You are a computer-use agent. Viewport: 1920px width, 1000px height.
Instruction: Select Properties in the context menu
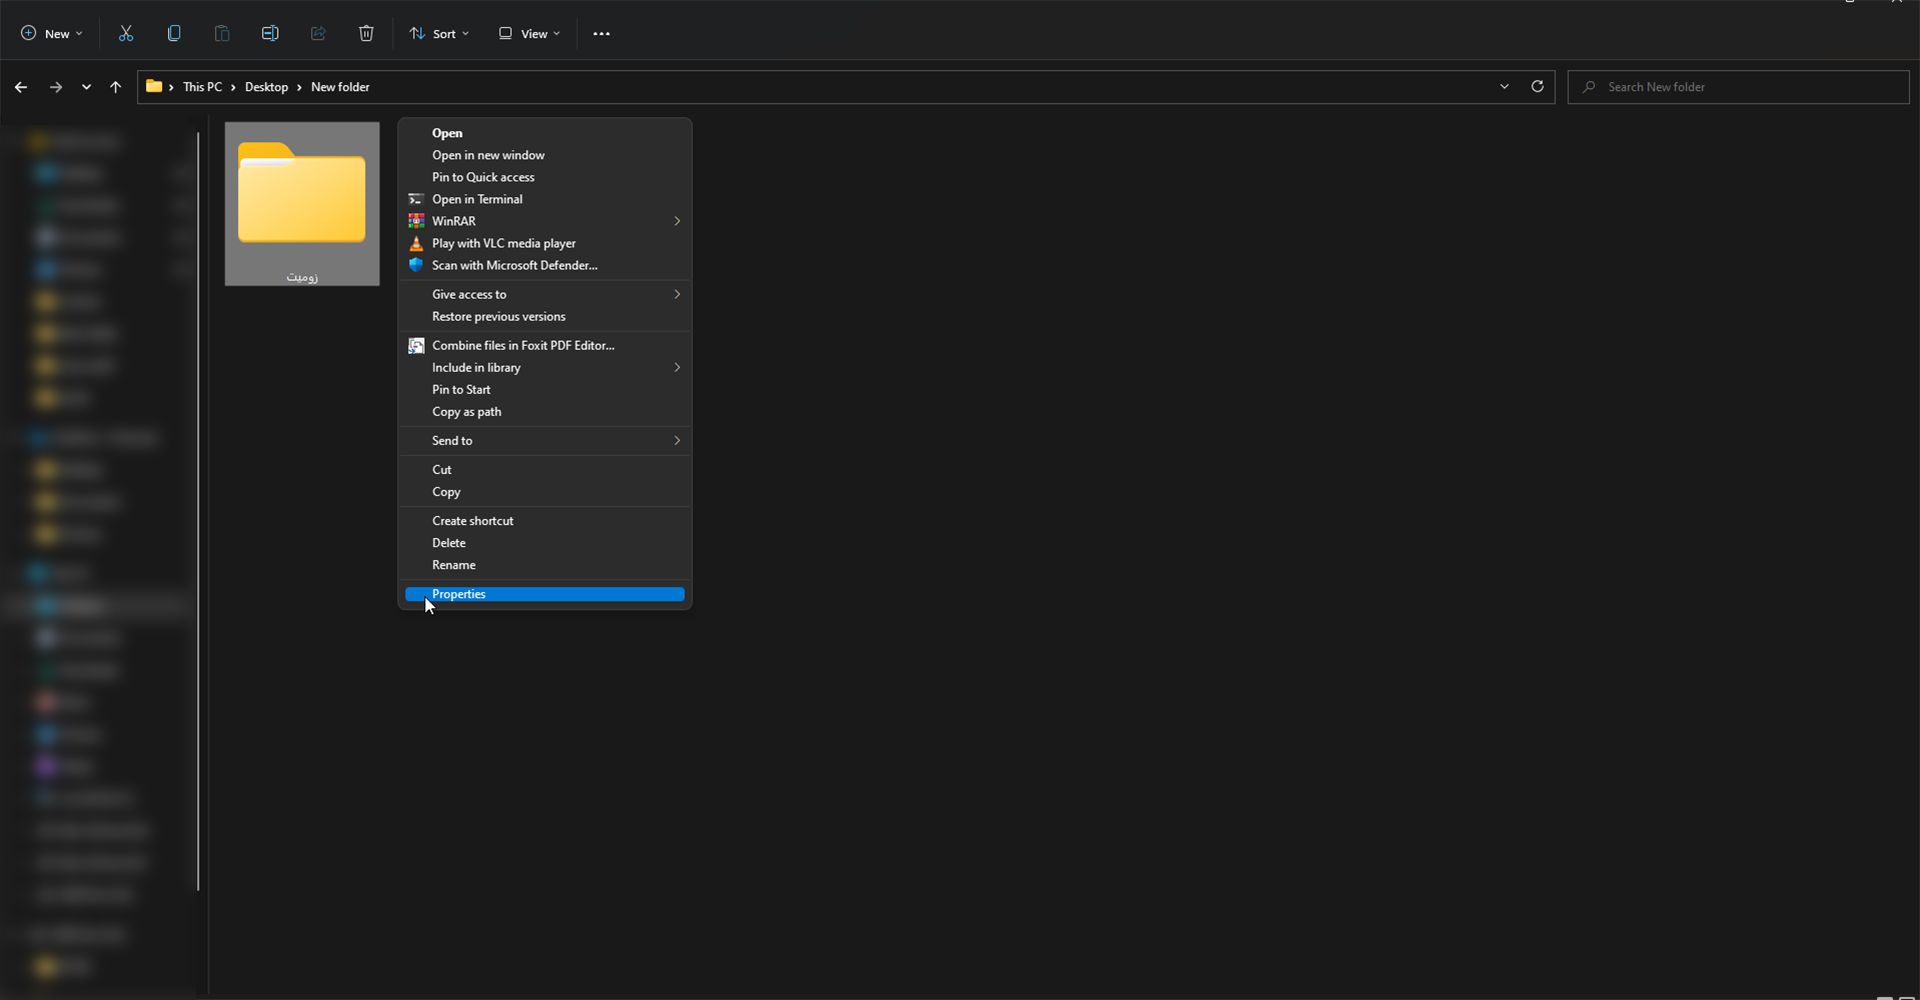[x=459, y=594]
